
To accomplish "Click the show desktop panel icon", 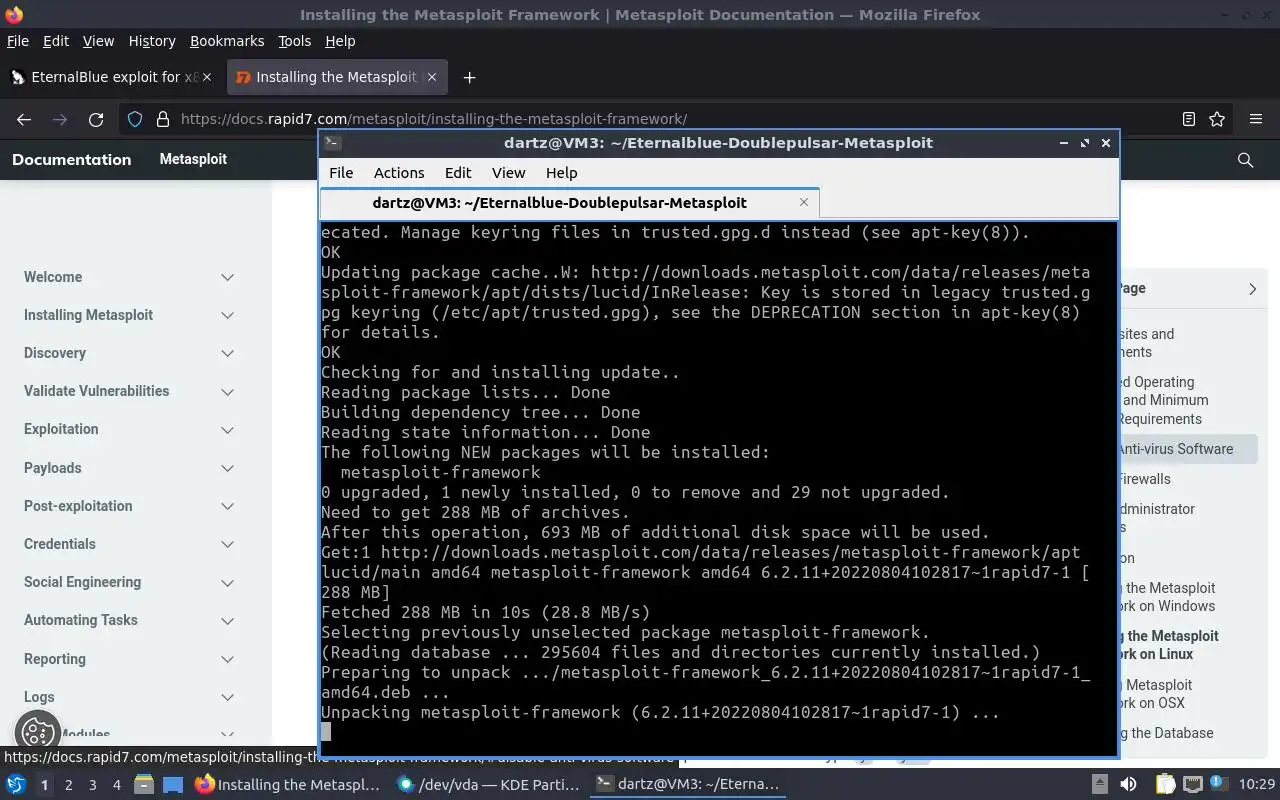I will coord(173,785).
